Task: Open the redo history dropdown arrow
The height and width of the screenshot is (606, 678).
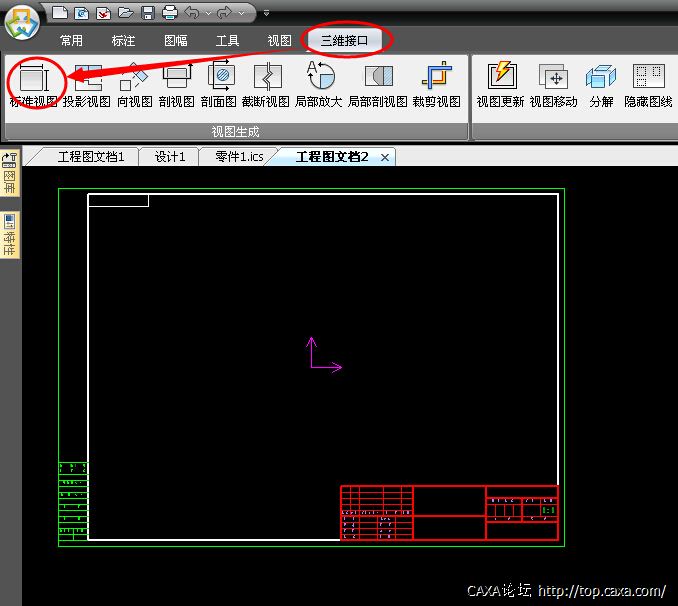Action: coord(241,13)
